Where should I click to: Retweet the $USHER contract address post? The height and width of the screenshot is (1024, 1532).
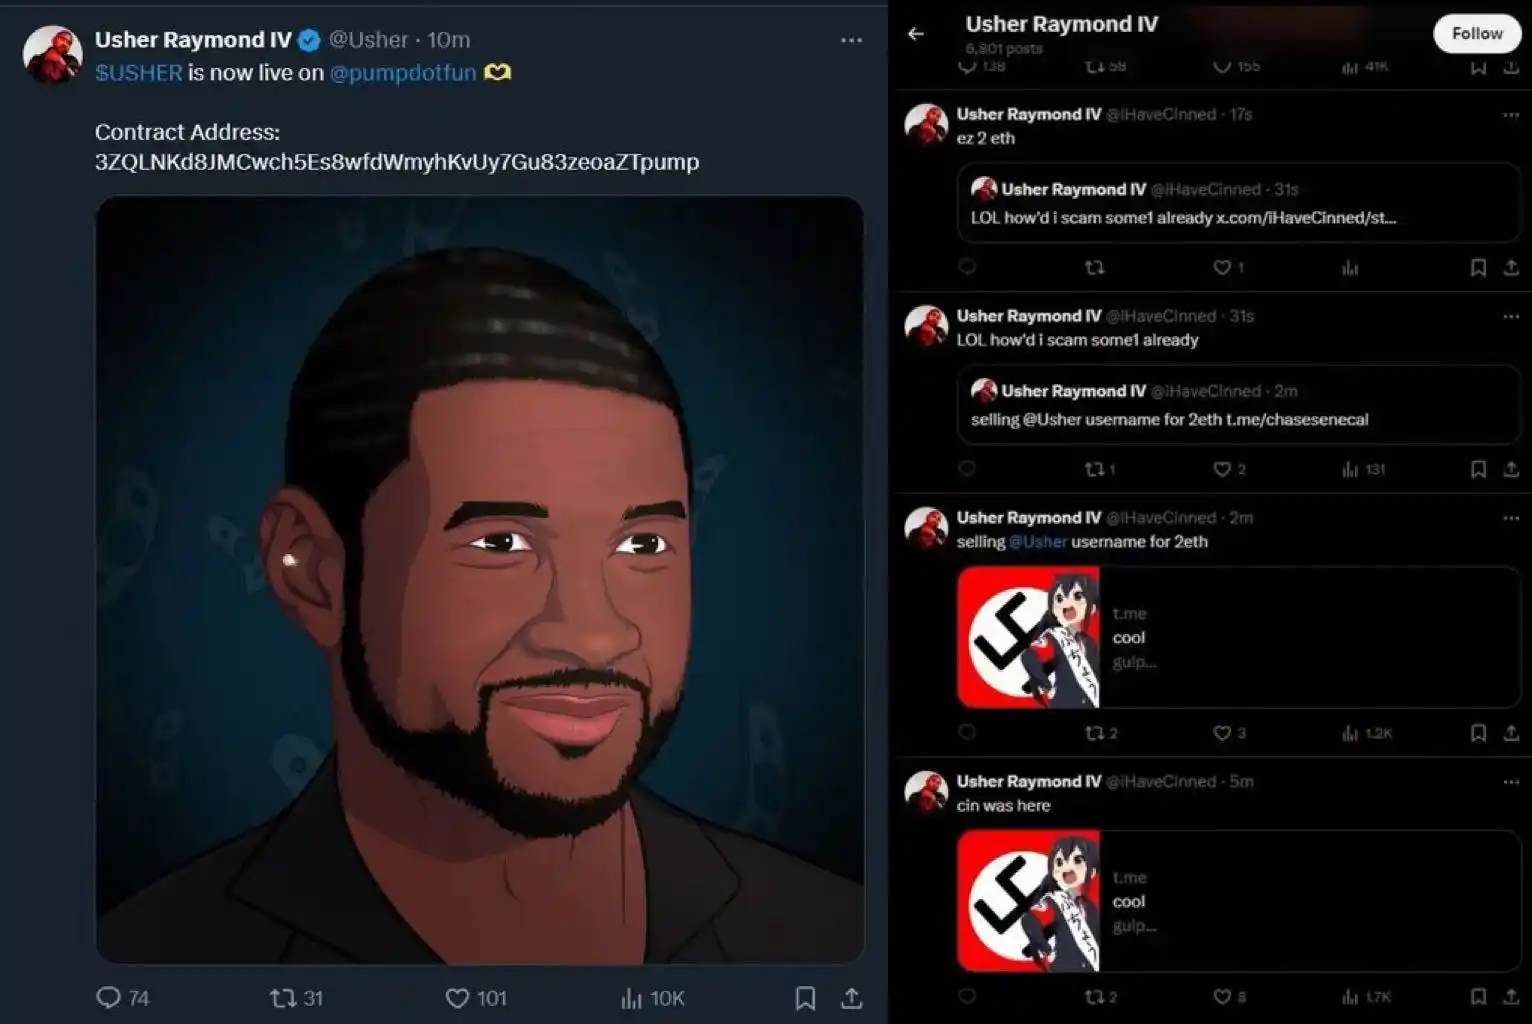pyautogui.click(x=284, y=997)
